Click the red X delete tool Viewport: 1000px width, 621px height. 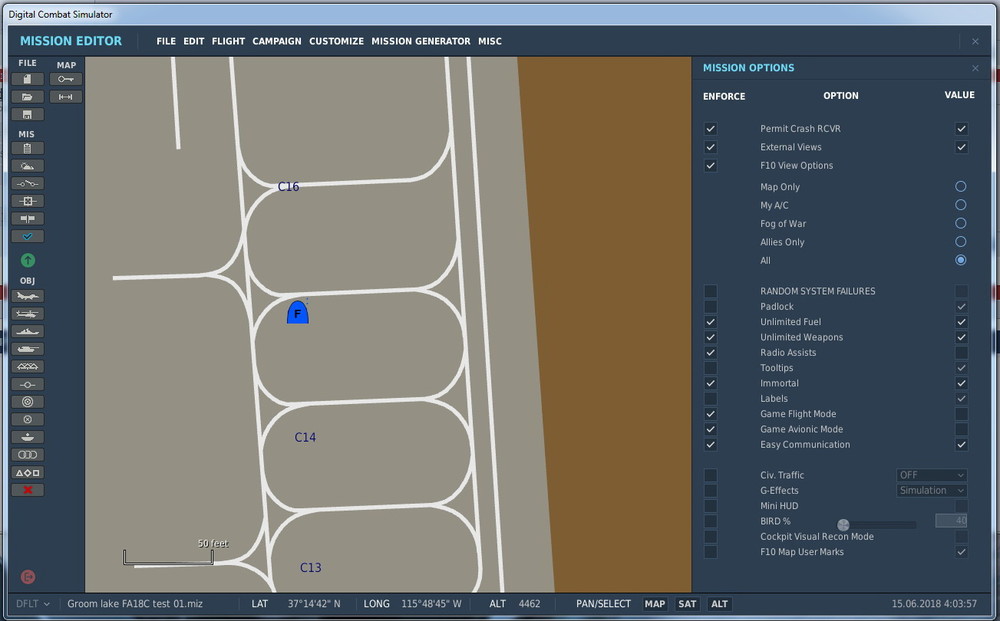pyautogui.click(x=27, y=490)
